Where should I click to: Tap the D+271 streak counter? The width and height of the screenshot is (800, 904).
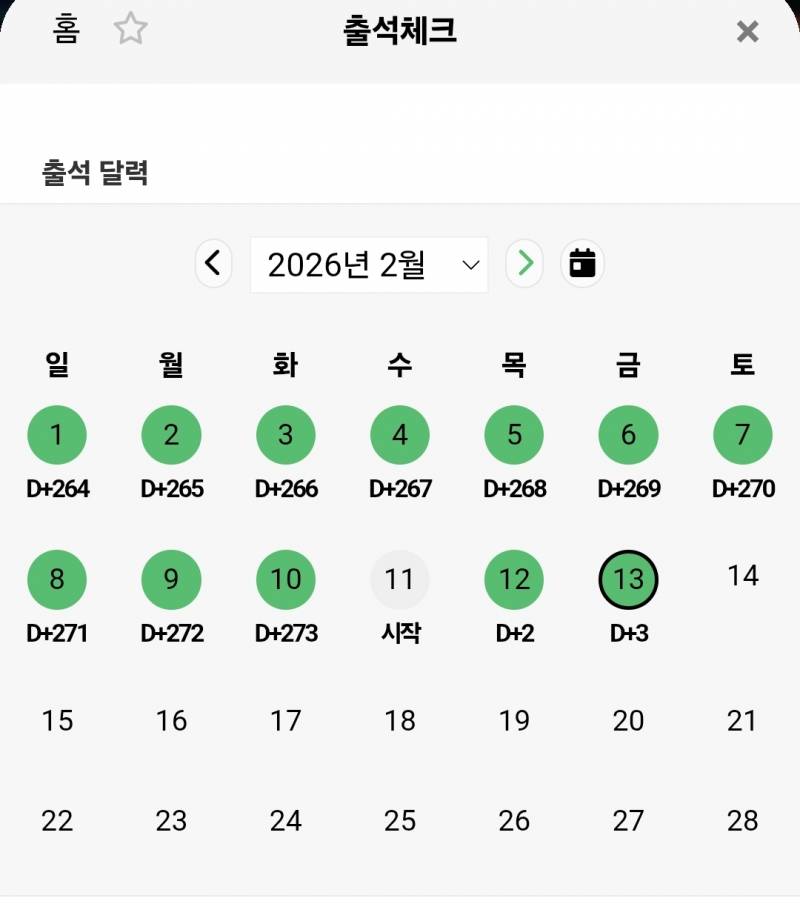point(57,633)
